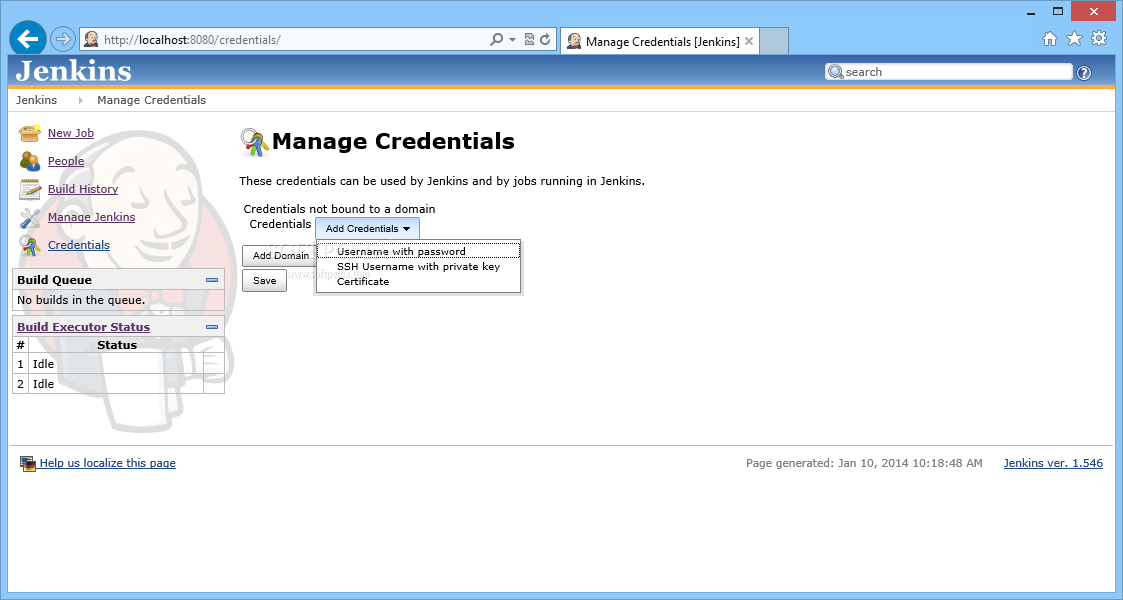
Task: Open the favorites star icon
Action: [x=1074, y=39]
